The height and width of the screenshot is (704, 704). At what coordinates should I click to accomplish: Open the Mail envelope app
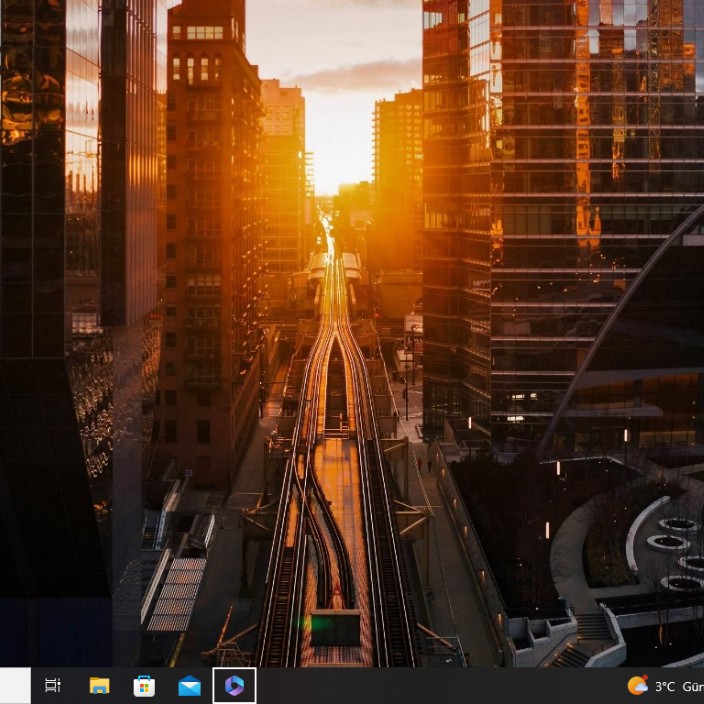(189, 685)
